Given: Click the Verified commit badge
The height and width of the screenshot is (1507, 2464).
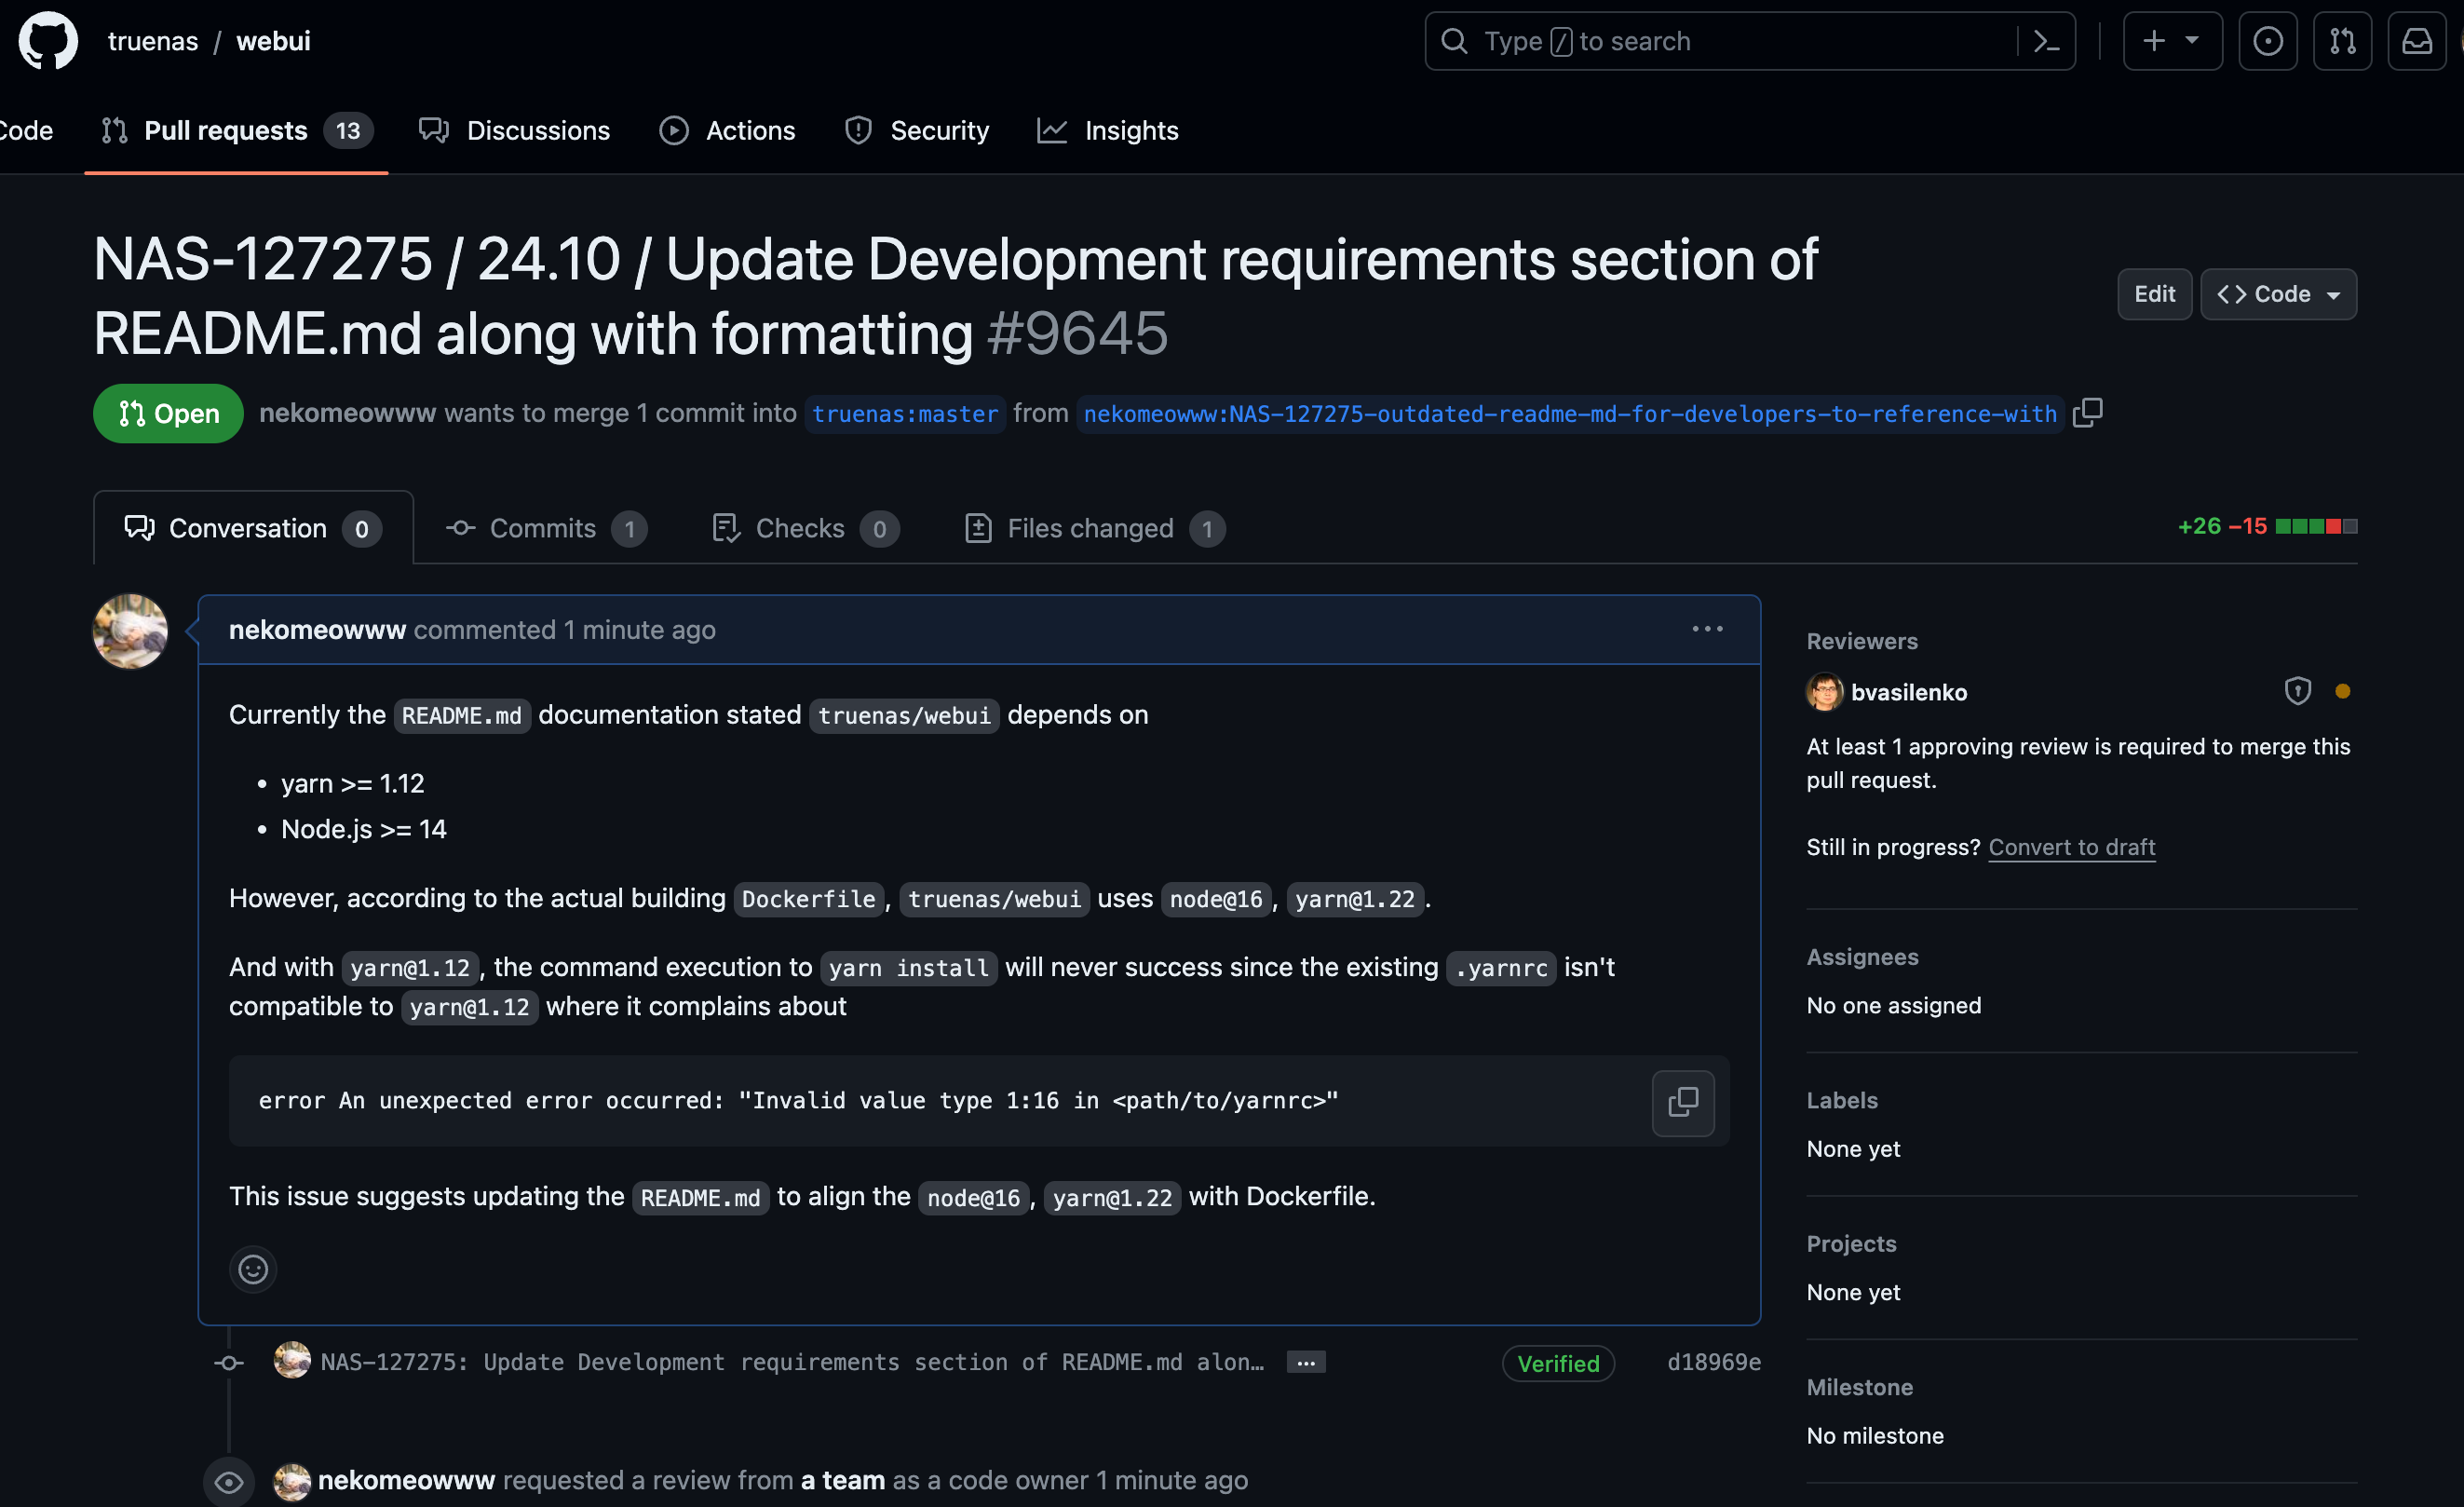Looking at the screenshot, I should pyautogui.click(x=1557, y=1363).
